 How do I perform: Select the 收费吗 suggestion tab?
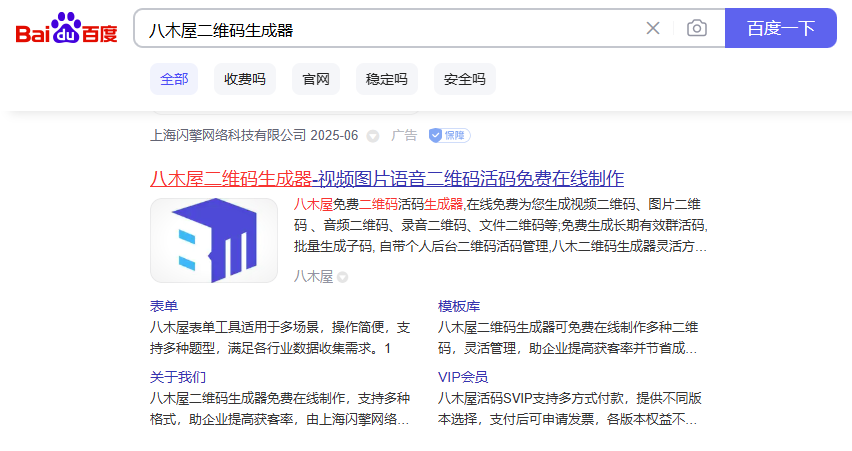tap(245, 79)
